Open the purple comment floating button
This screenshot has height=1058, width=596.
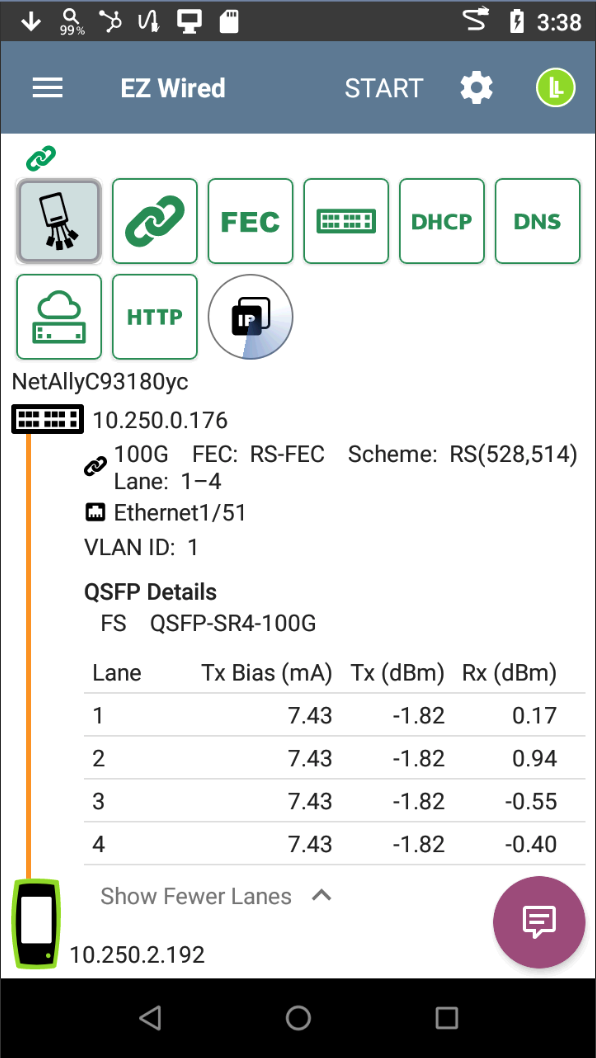click(x=539, y=922)
